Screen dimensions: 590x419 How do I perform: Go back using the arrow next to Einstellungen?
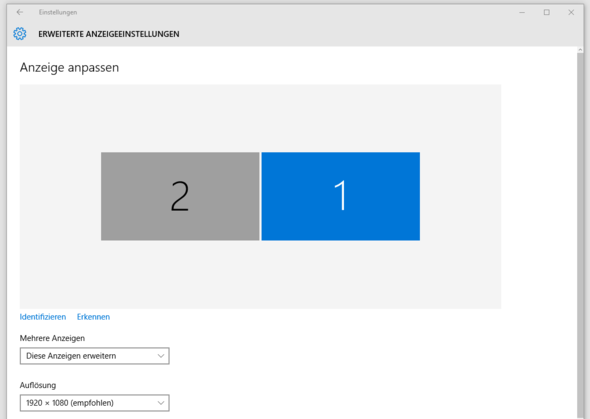[20, 12]
